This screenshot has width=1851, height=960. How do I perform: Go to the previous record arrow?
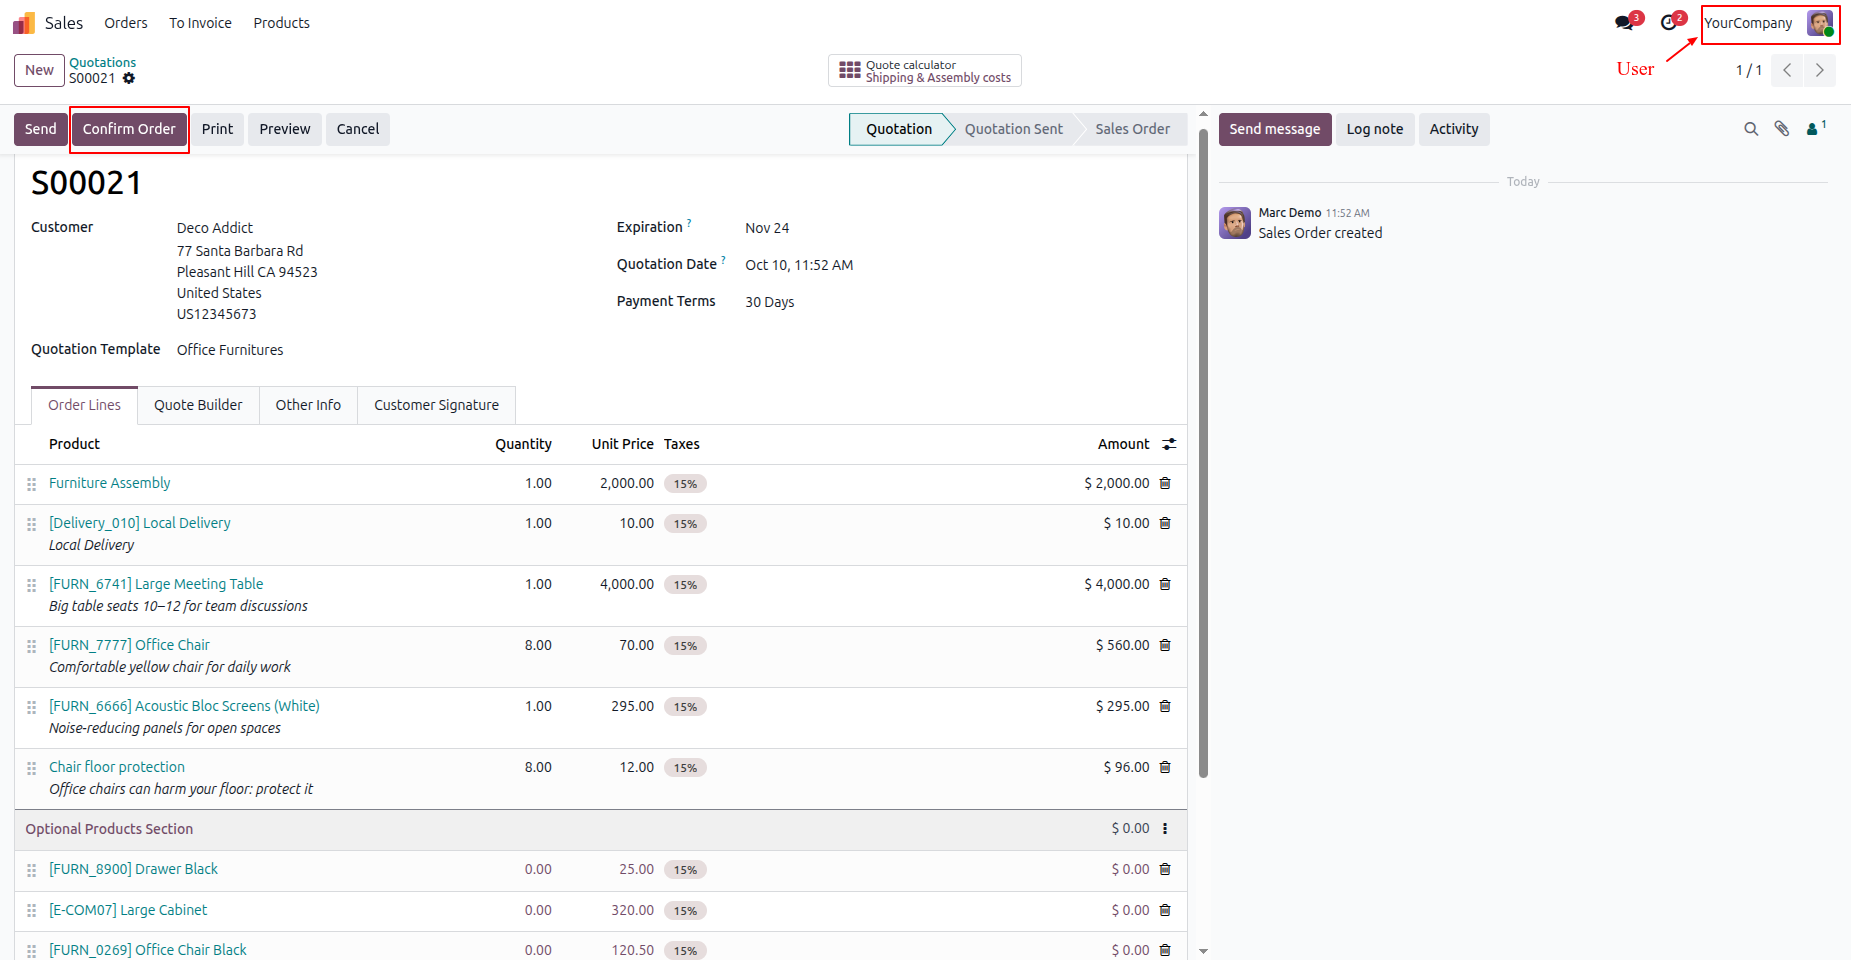tap(1787, 70)
